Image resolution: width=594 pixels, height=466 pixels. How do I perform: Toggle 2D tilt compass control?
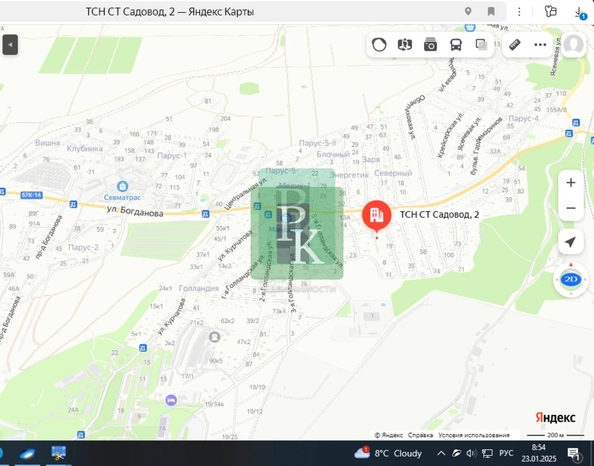click(571, 280)
